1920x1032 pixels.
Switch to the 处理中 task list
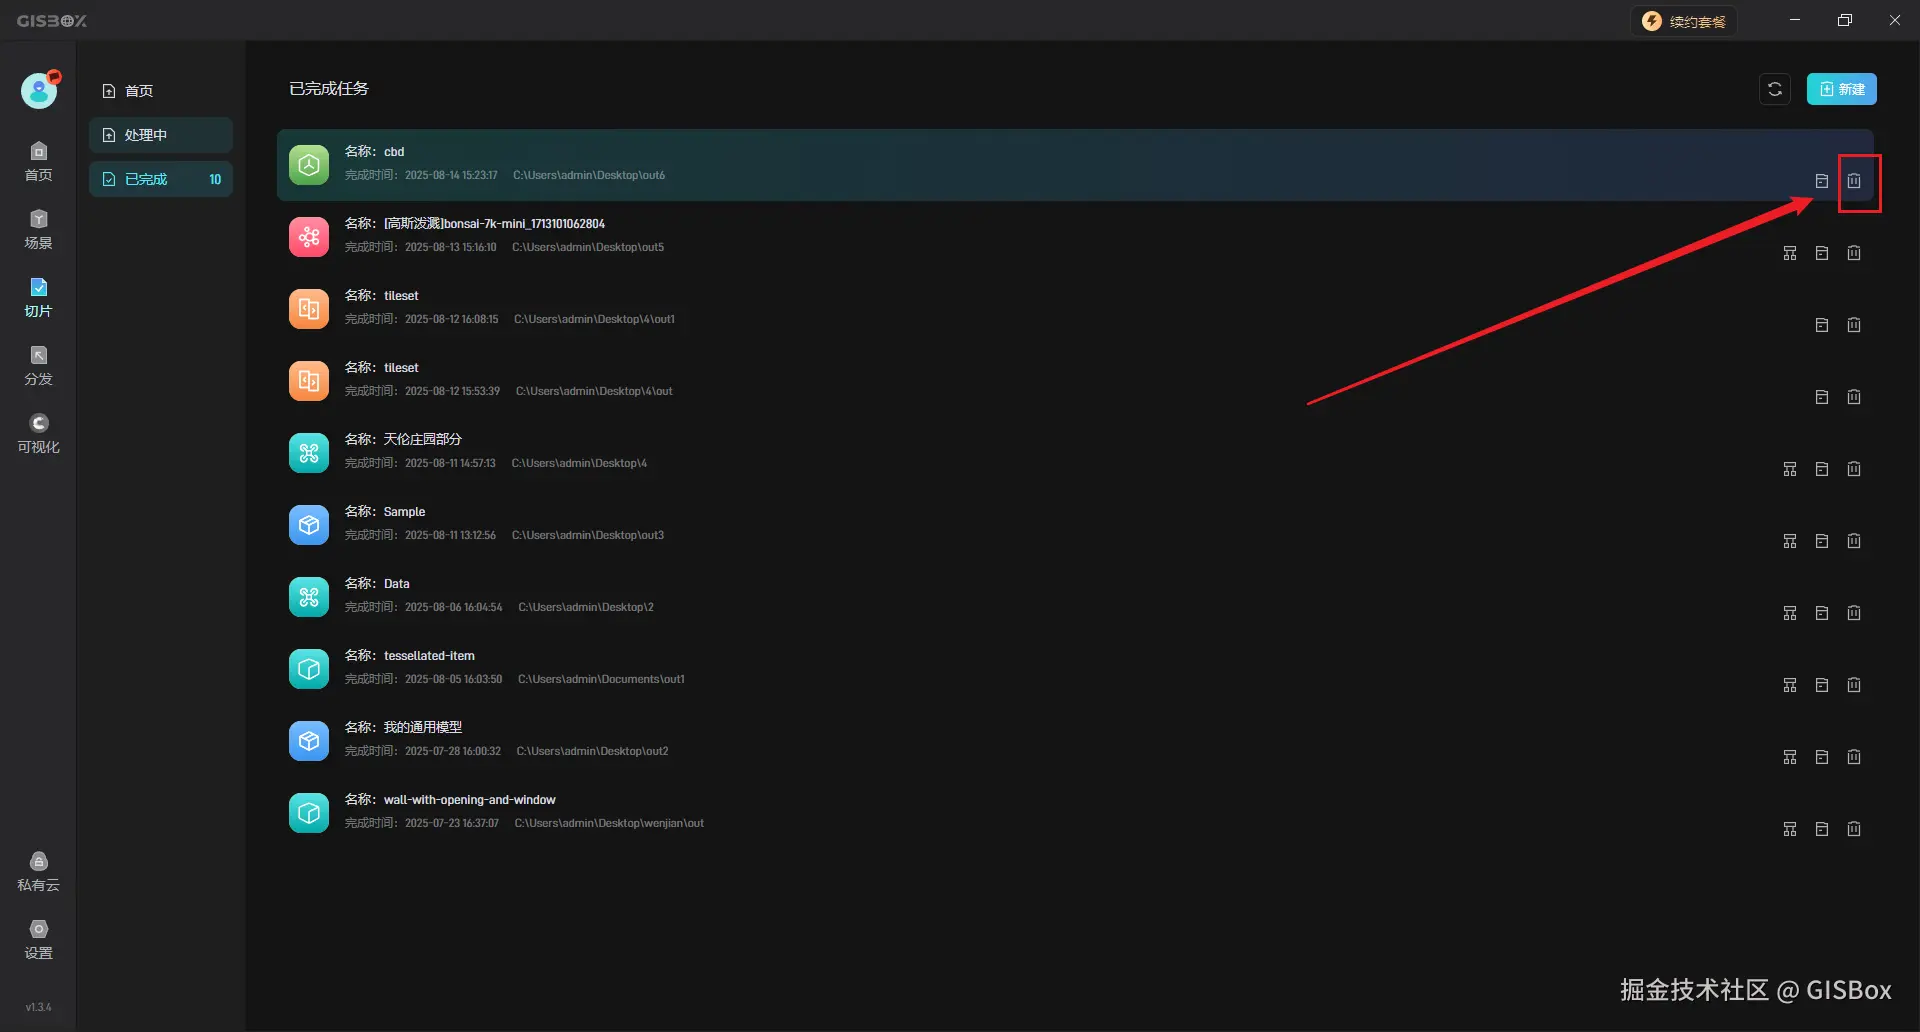[x=161, y=135]
